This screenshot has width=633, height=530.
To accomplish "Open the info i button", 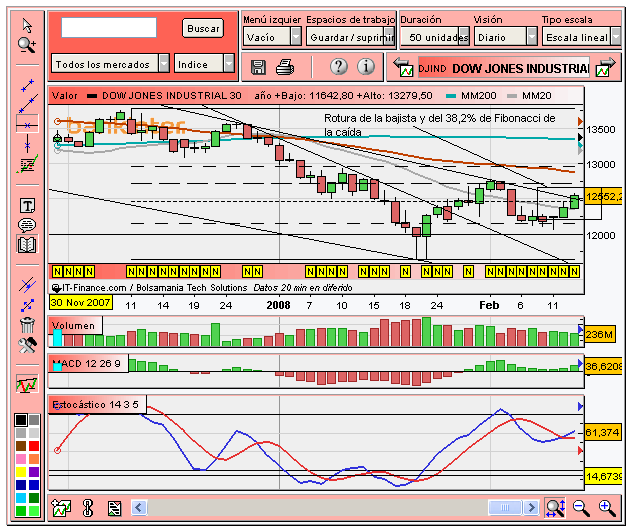I will pos(366,66).
